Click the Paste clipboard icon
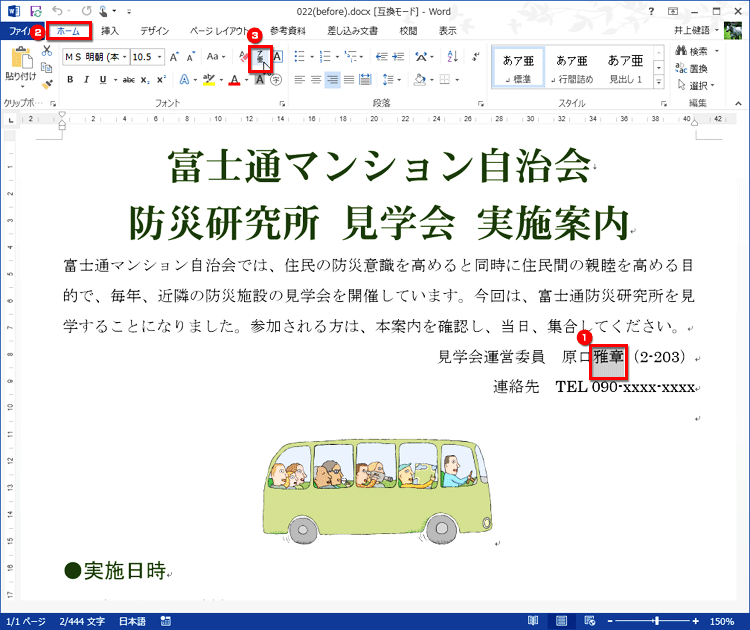 click(x=21, y=58)
